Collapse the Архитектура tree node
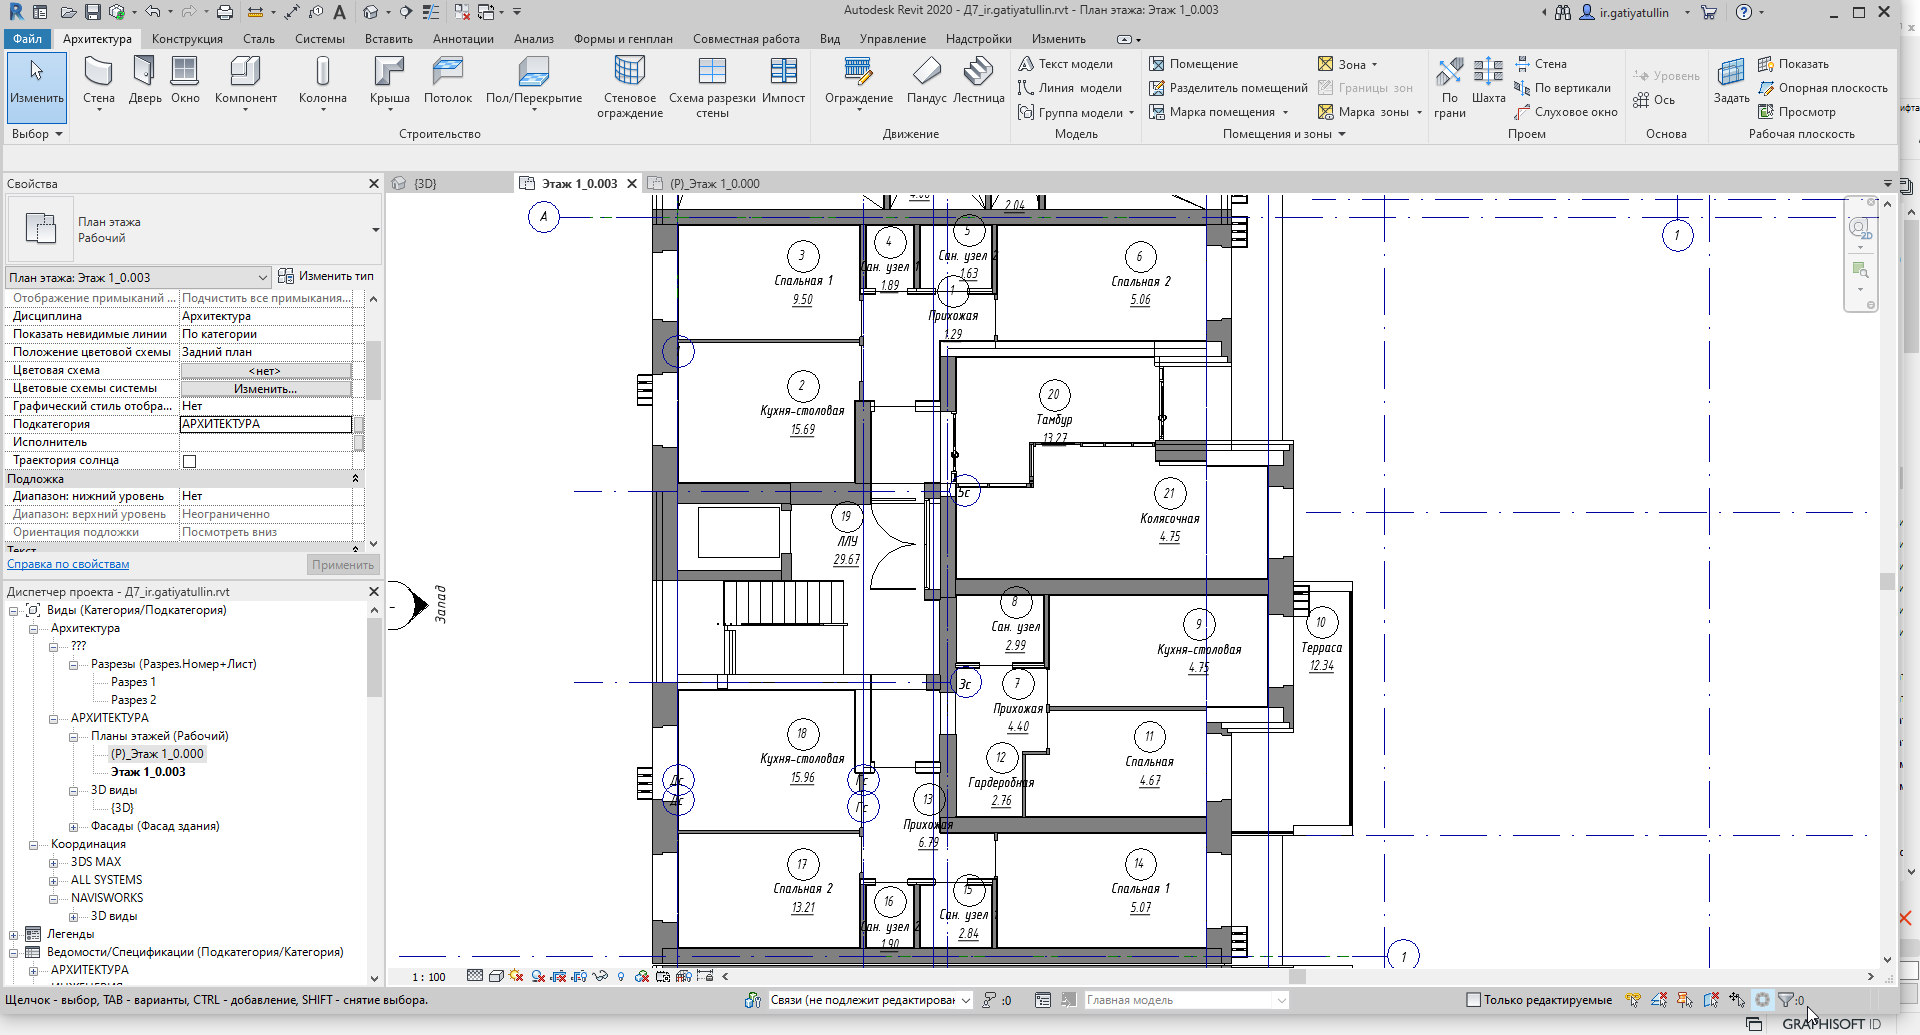Viewport: 1920px width, 1035px height. click(x=33, y=629)
